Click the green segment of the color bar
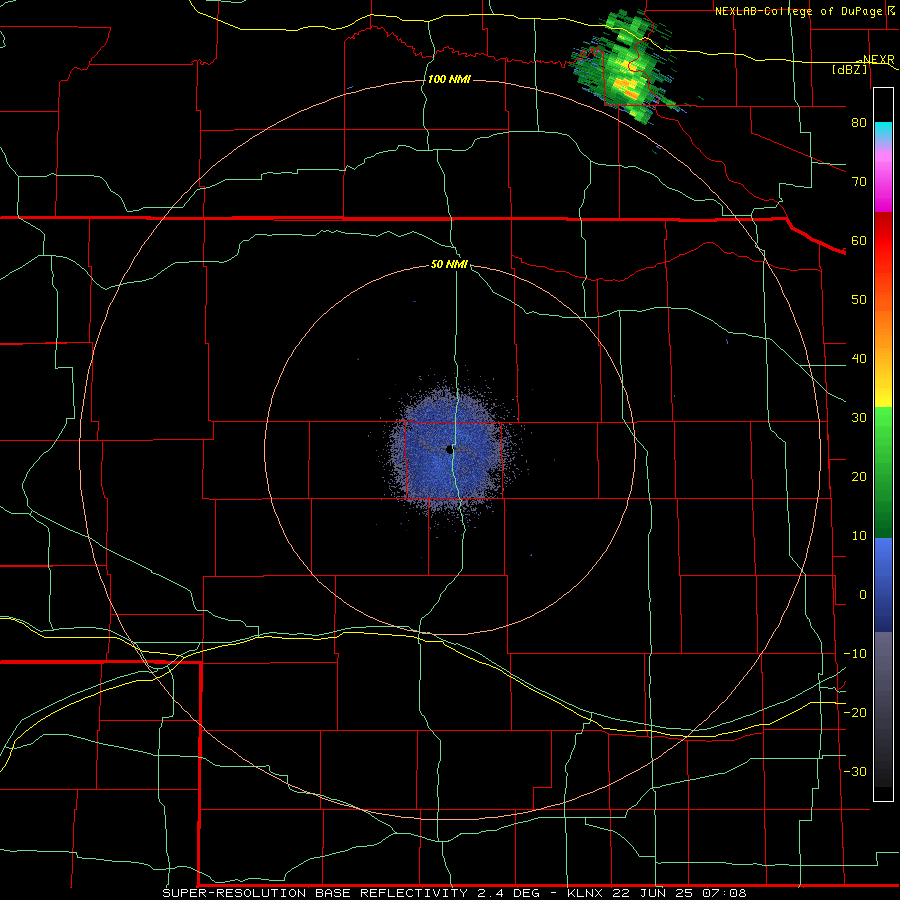The image size is (900, 900). (x=883, y=472)
